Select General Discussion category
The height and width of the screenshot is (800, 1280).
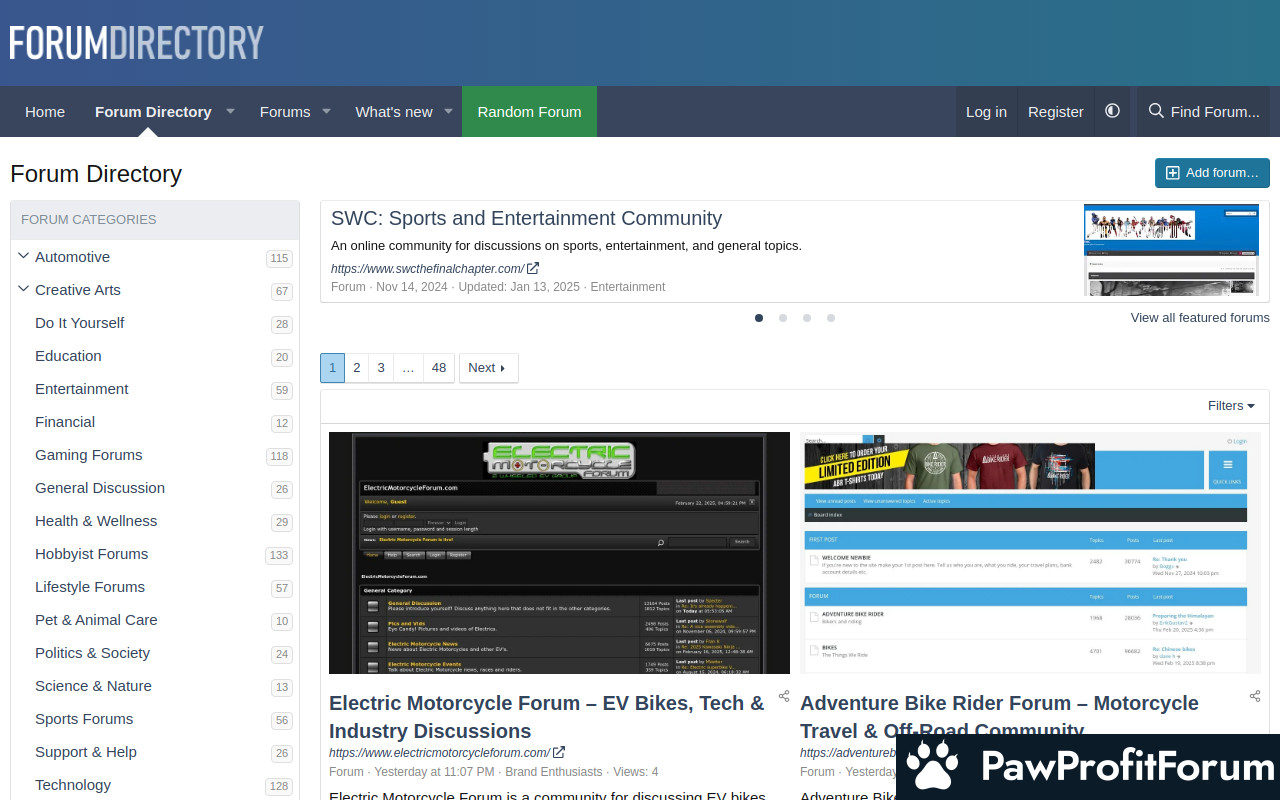click(100, 487)
